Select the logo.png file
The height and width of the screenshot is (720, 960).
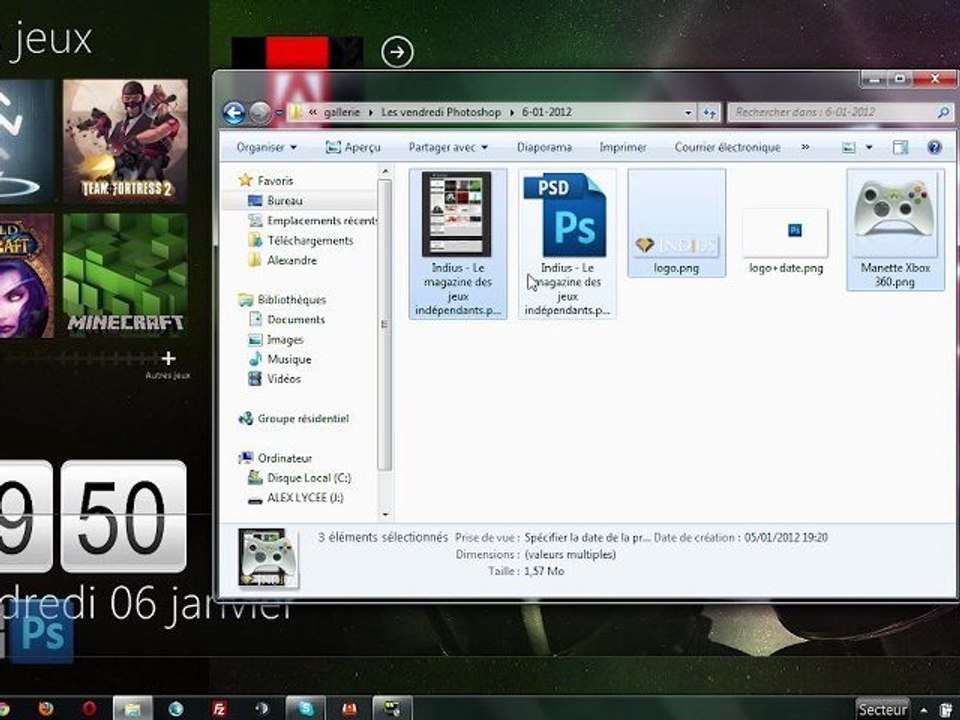(677, 223)
